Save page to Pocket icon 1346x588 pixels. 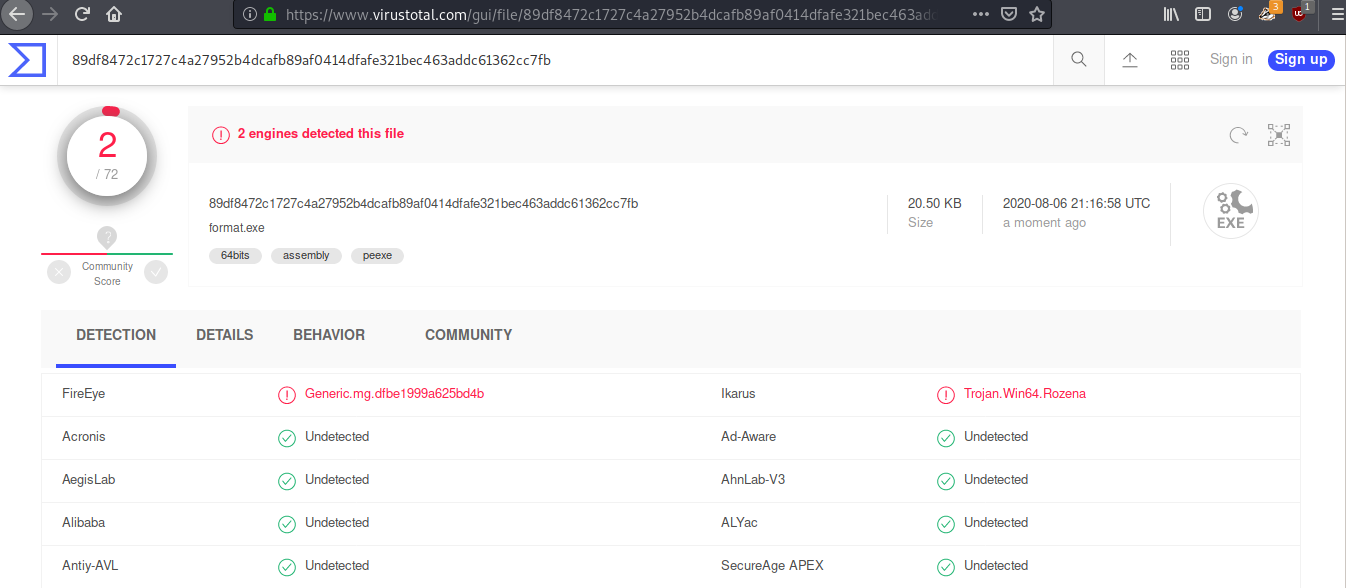pyautogui.click(x=1010, y=15)
